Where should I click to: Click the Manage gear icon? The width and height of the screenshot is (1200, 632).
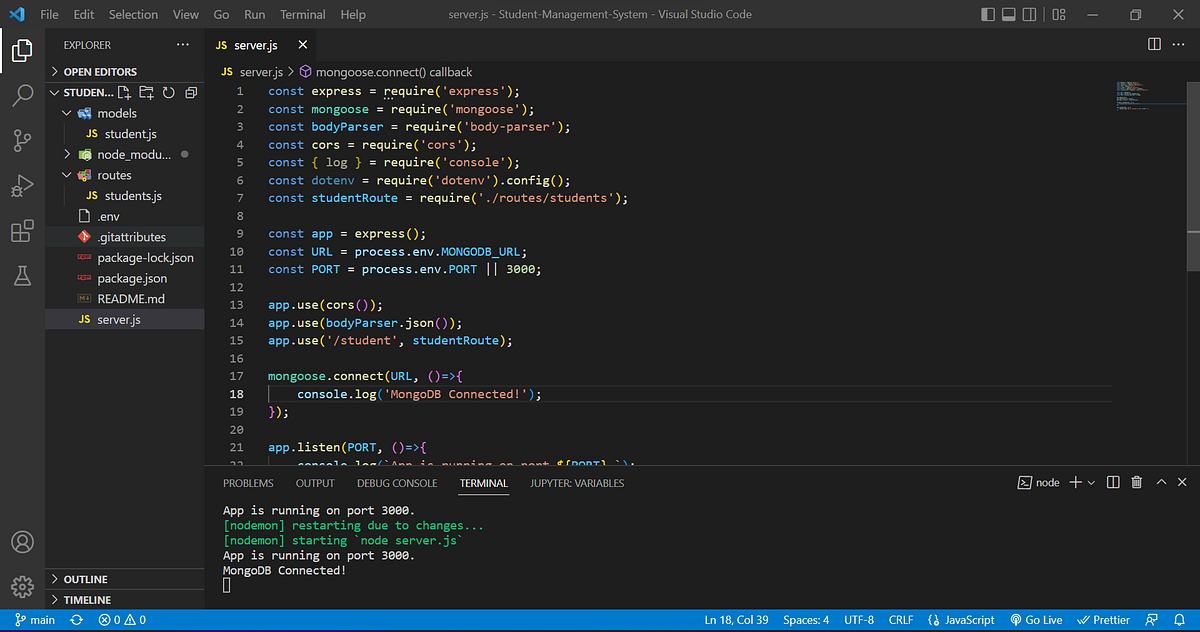(22, 586)
